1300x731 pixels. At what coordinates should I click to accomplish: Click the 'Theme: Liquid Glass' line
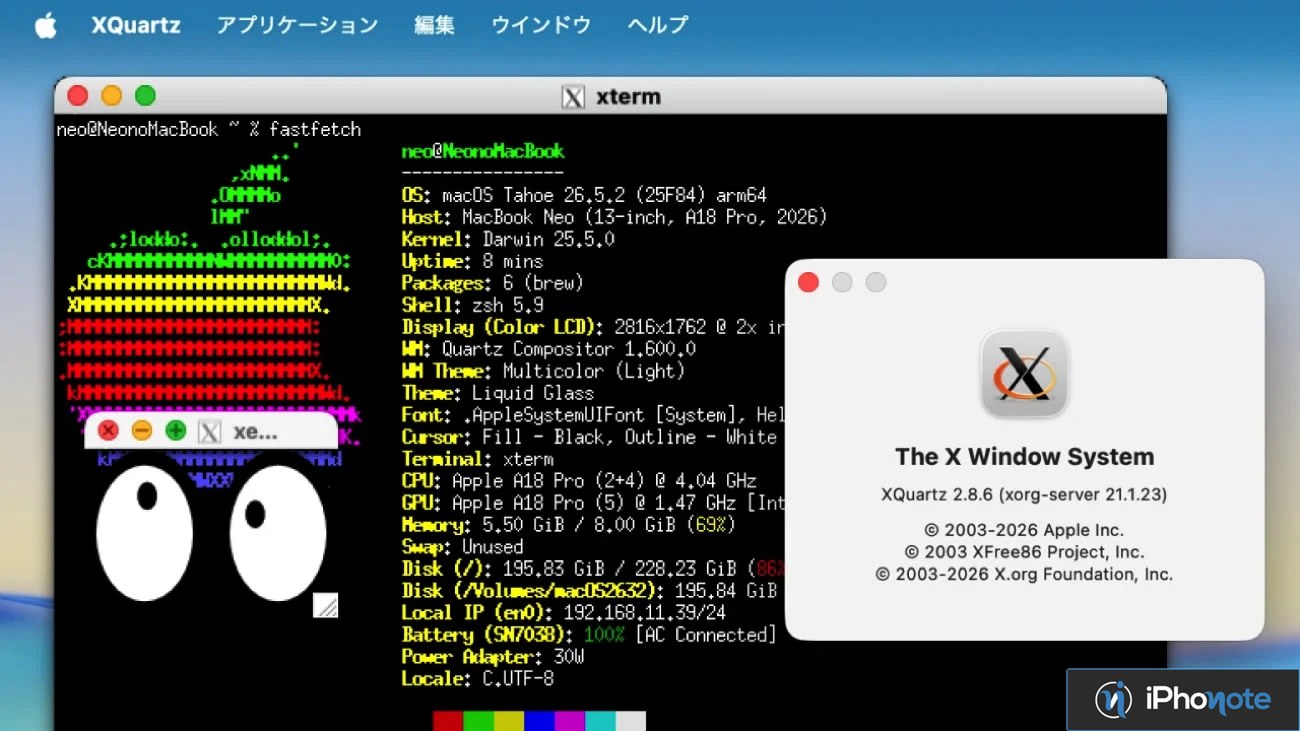(498, 393)
